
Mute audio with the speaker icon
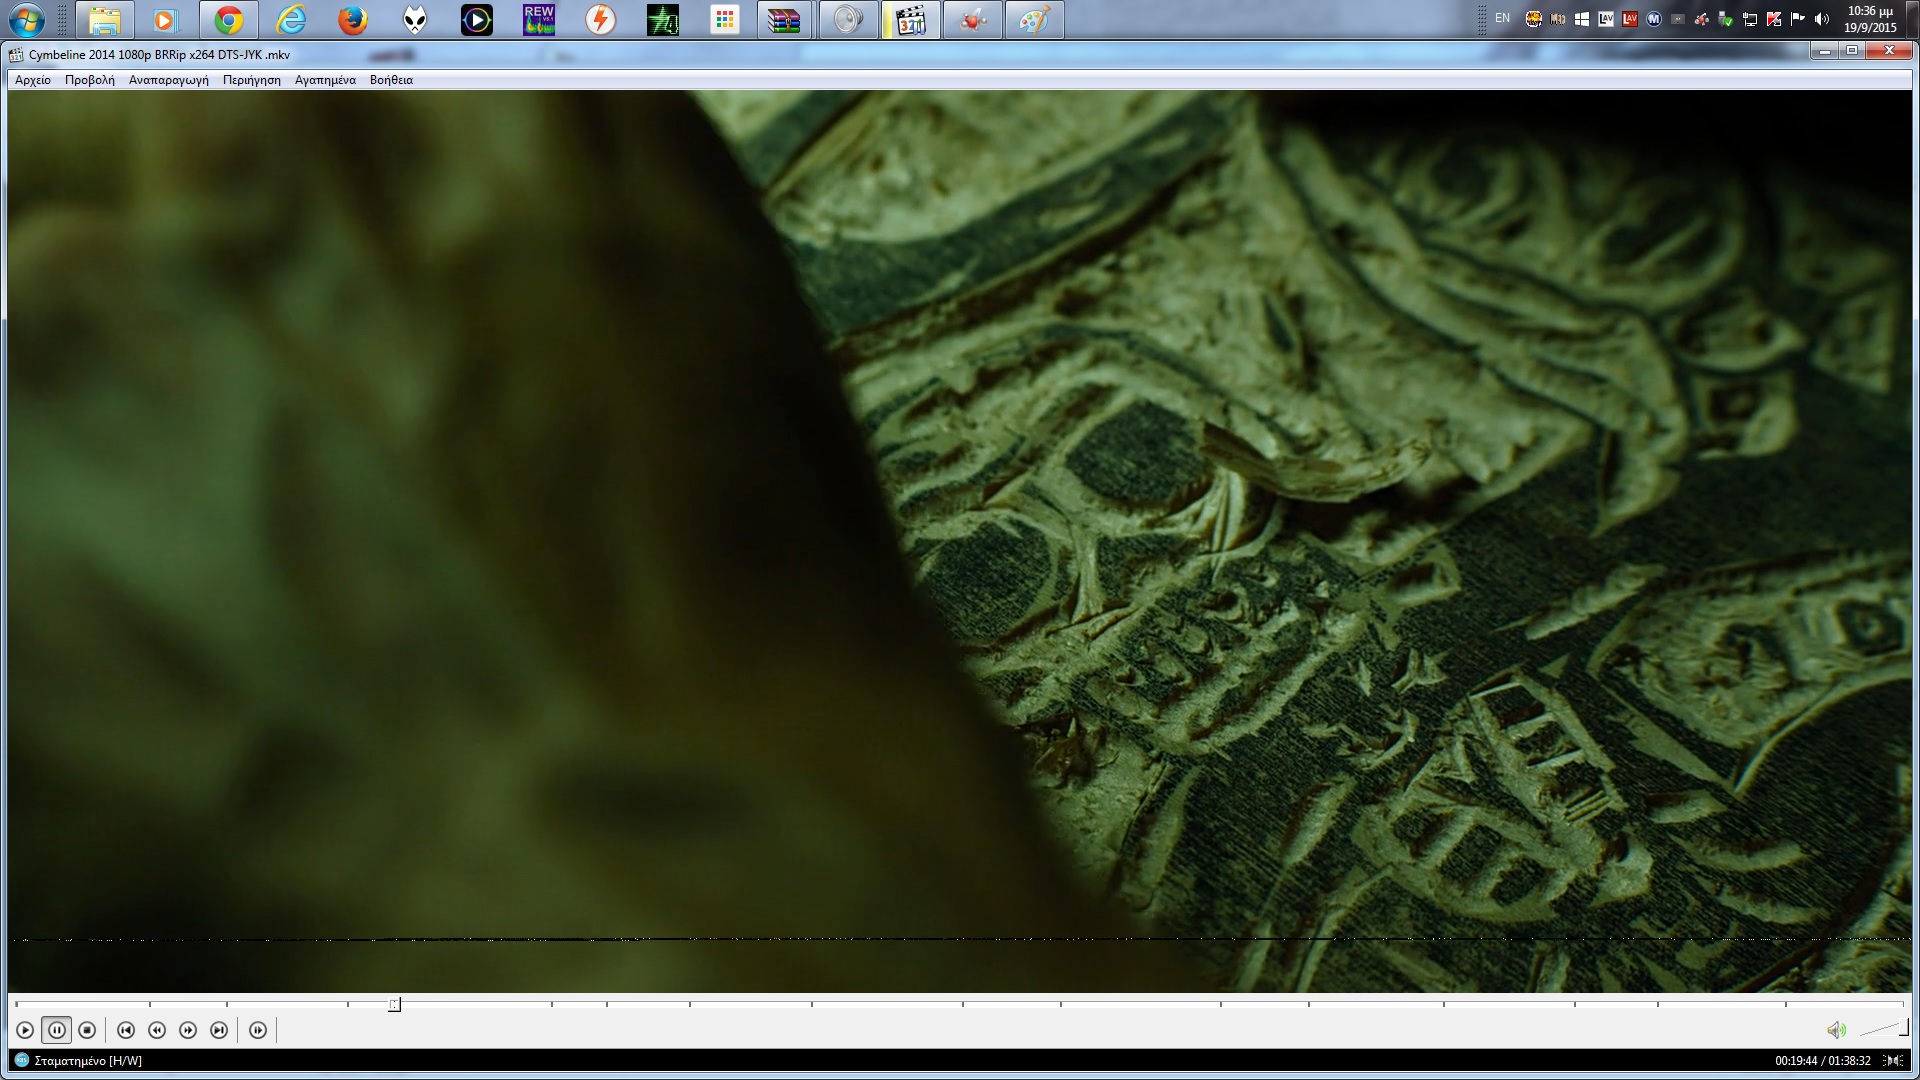point(1836,1030)
